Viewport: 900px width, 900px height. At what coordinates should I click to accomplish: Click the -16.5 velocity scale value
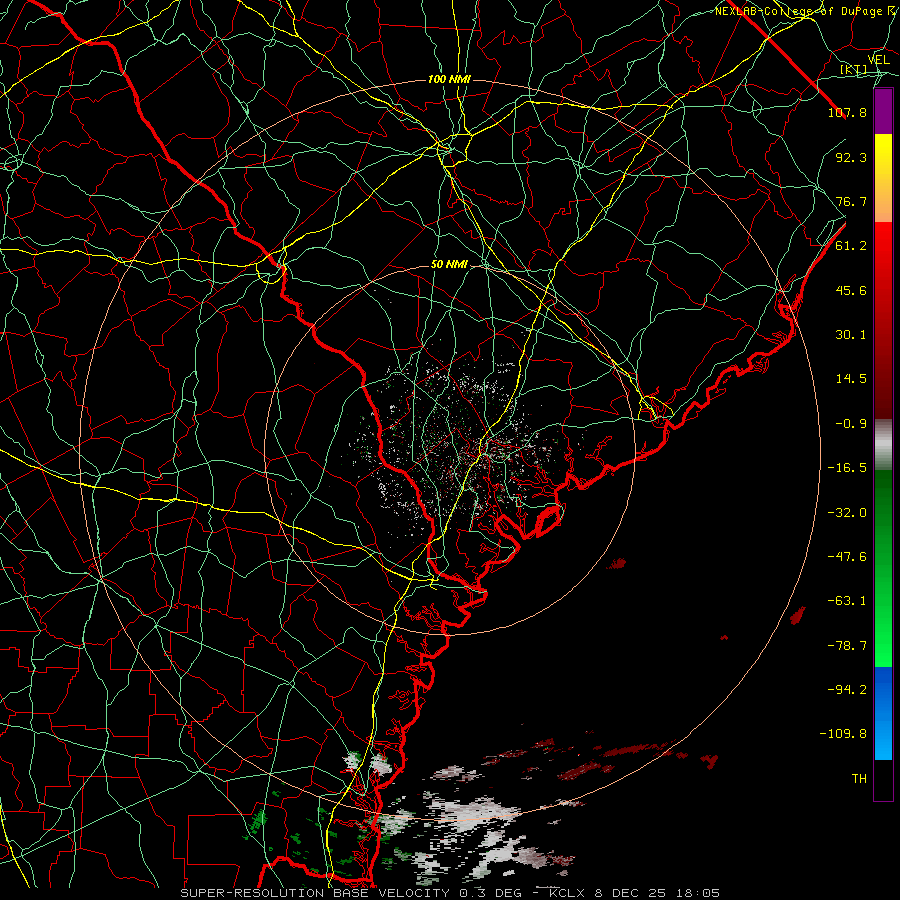tap(847, 468)
